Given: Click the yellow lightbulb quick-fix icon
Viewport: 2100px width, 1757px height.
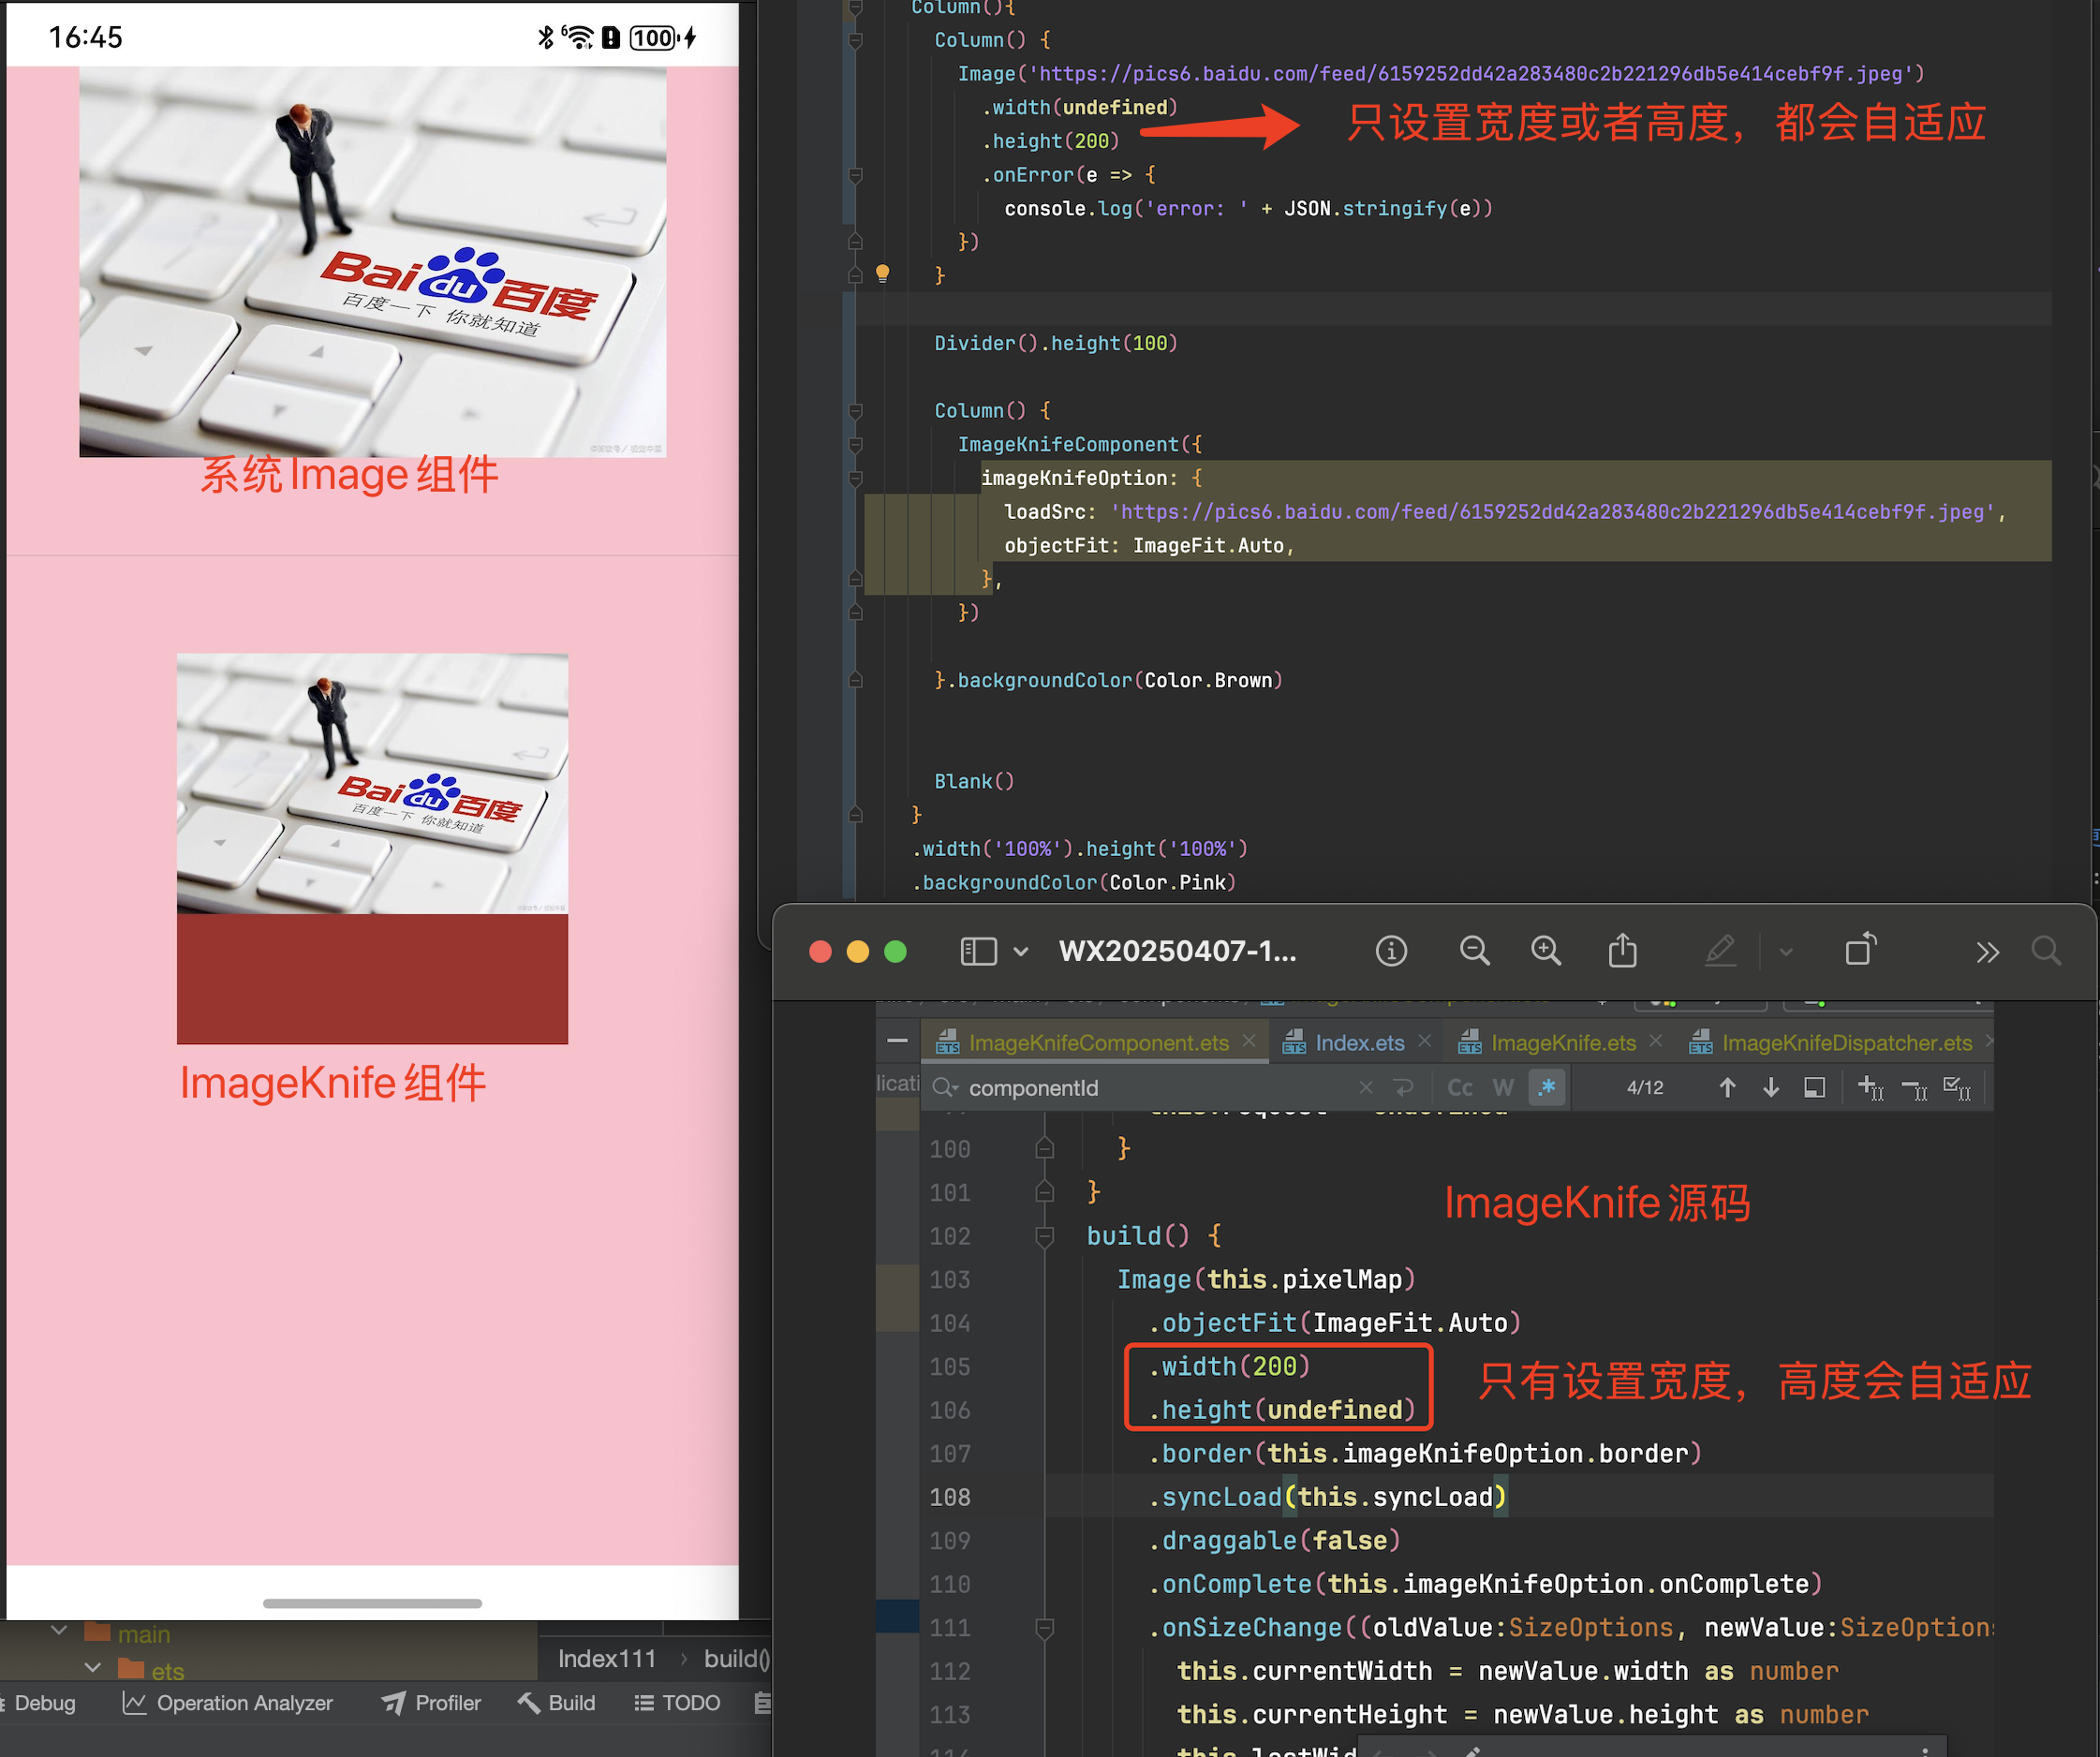Looking at the screenshot, I should tap(882, 274).
